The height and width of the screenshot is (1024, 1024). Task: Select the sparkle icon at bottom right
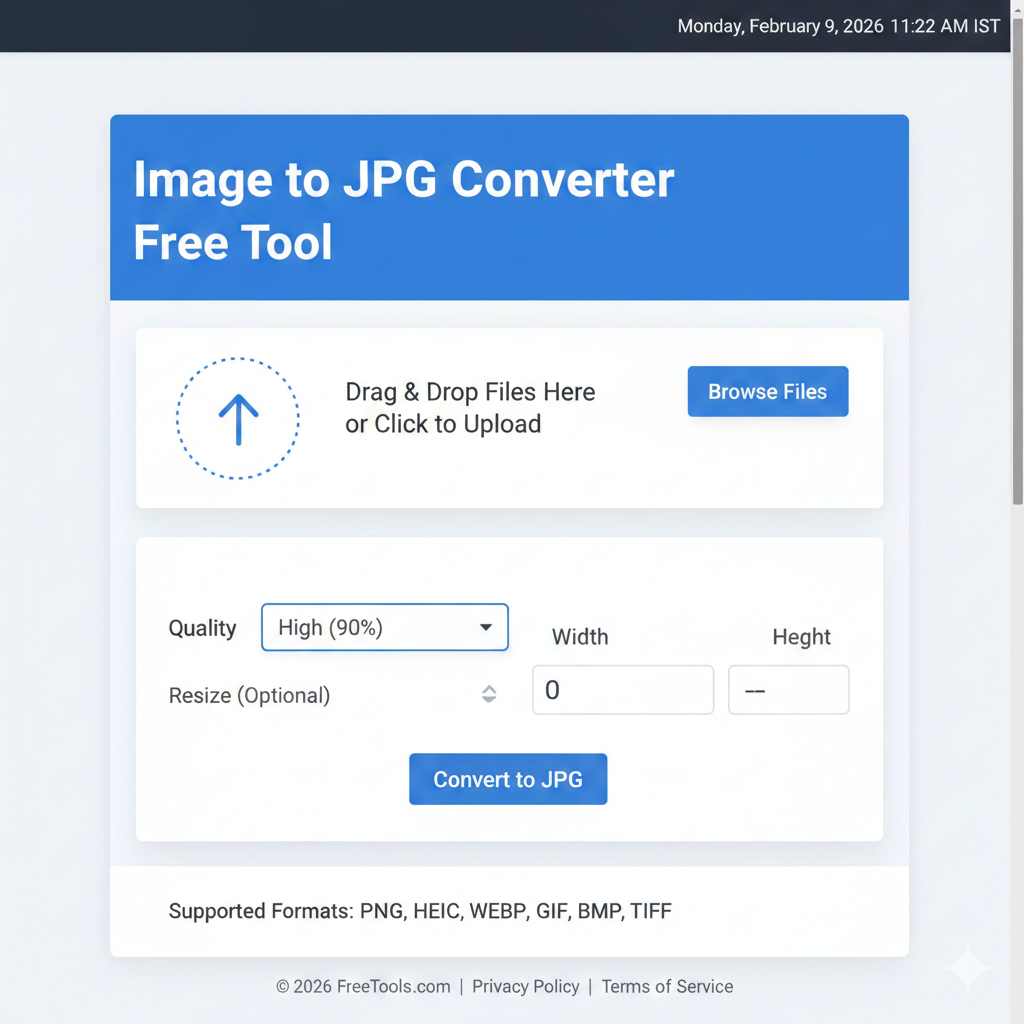click(967, 967)
